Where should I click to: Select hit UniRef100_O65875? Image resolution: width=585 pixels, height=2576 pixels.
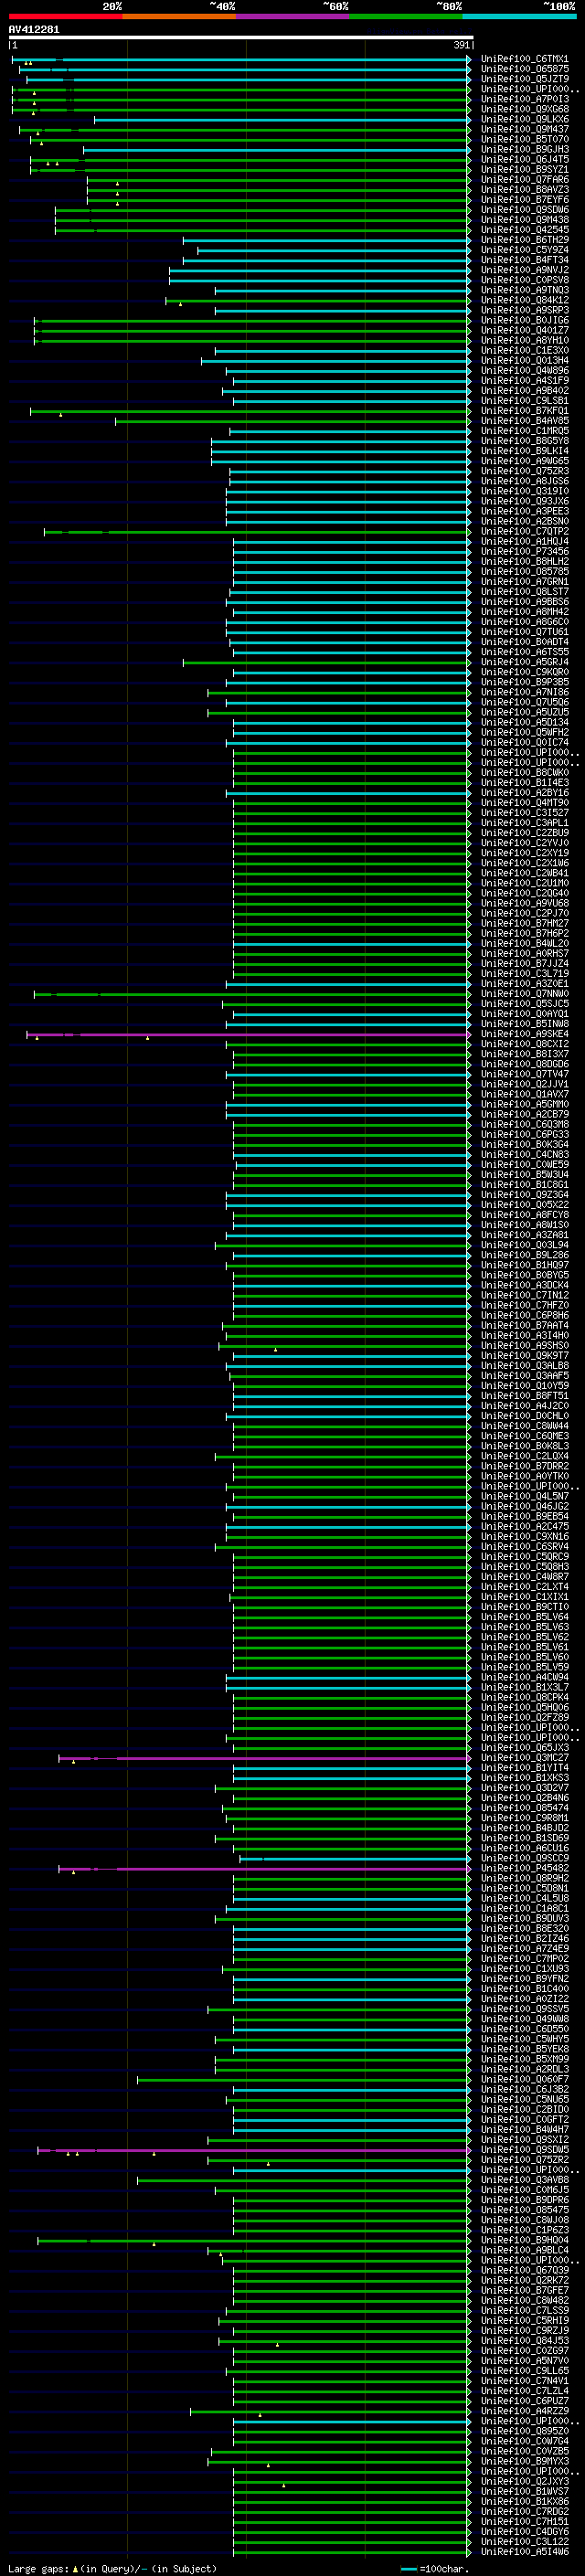525,69
